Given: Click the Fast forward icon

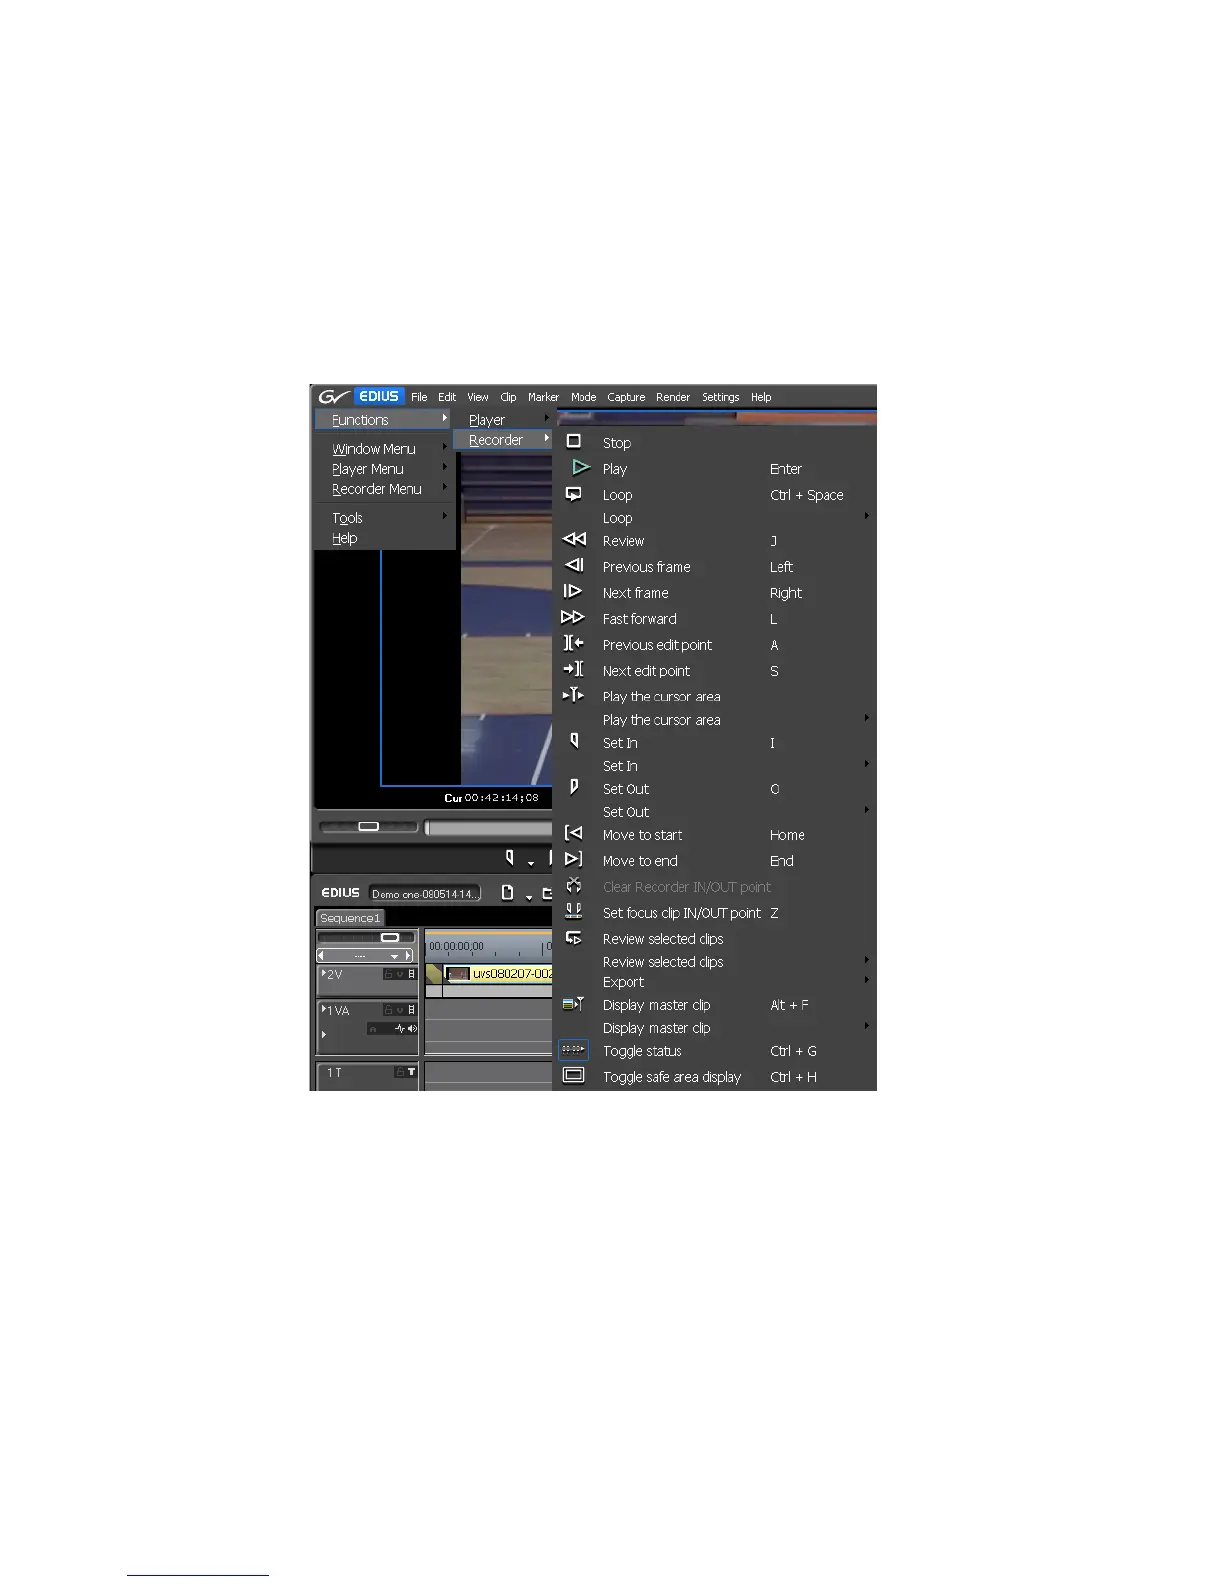Looking at the screenshot, I should pyautogui.click(x=573, y=617).
